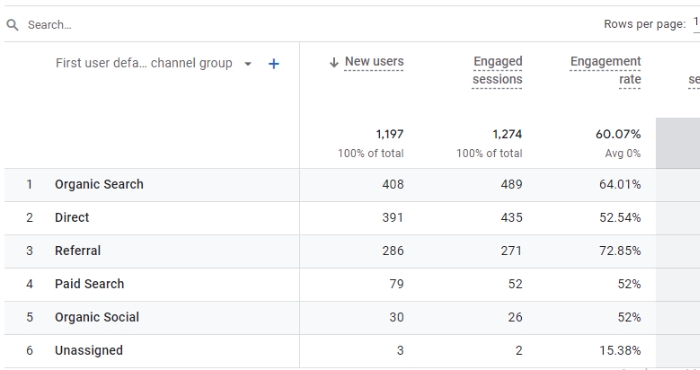Sort by Engaged sessions column header
This screenshot has width=700, height=370.
click(x=497, y=71)
